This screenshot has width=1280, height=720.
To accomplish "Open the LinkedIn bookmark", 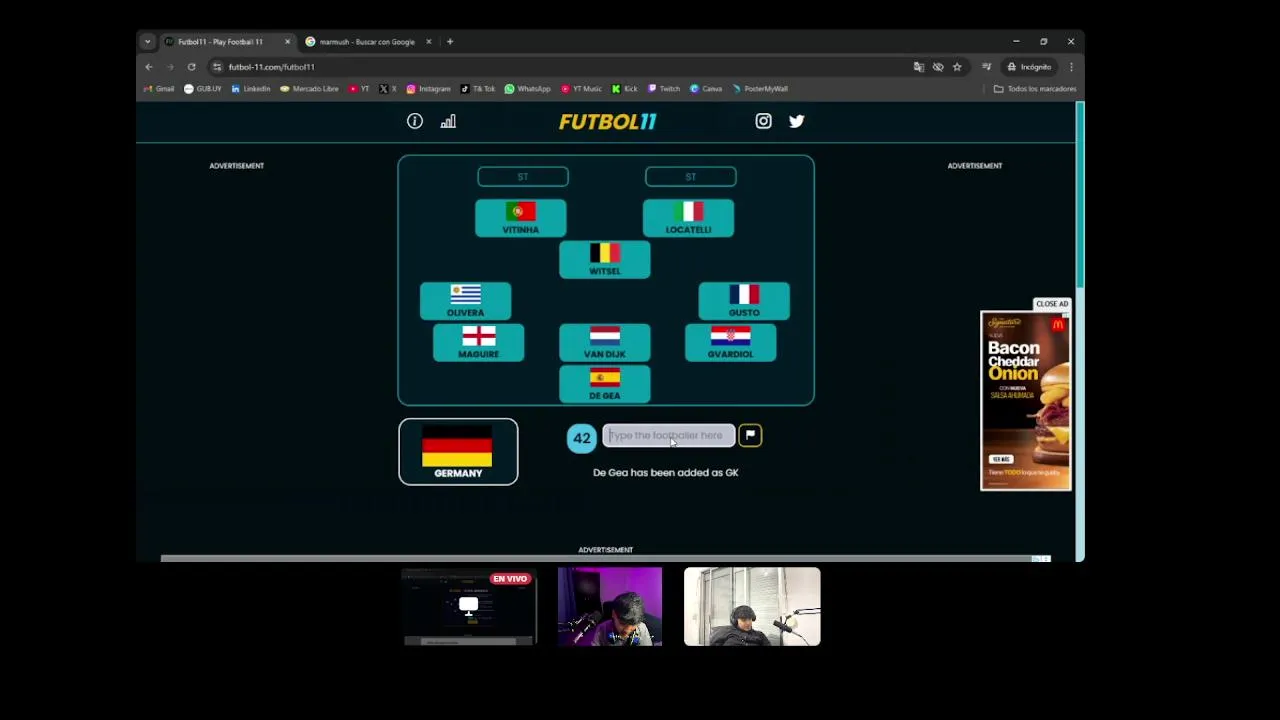I will [x=250, y=89].
